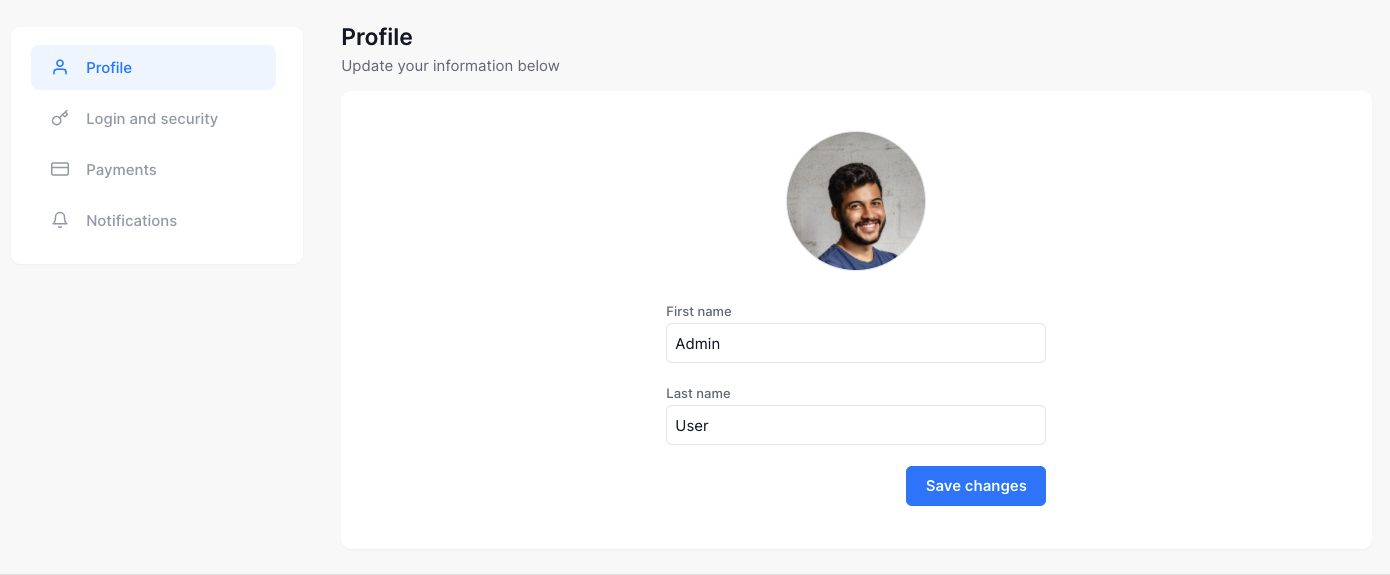Click empty space below Notifications in sidebar
The image size is (1390, 575).
tap(157, 251)
